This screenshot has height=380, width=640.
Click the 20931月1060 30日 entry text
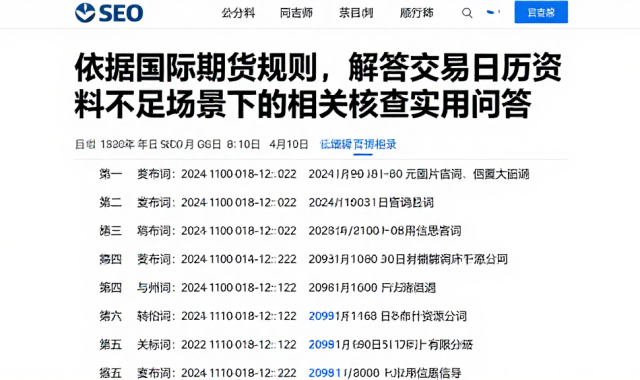pyautogui.click(x=408, y=259)
